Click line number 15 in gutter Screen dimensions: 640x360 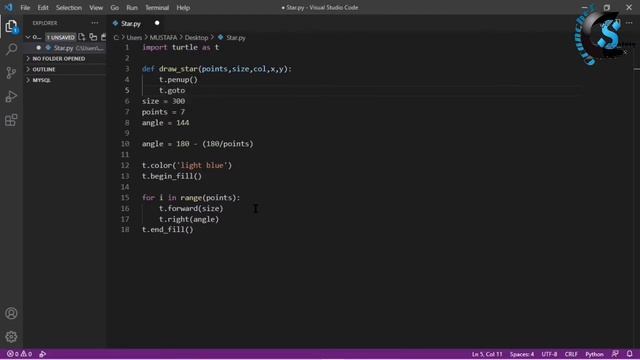click(125, 198)
